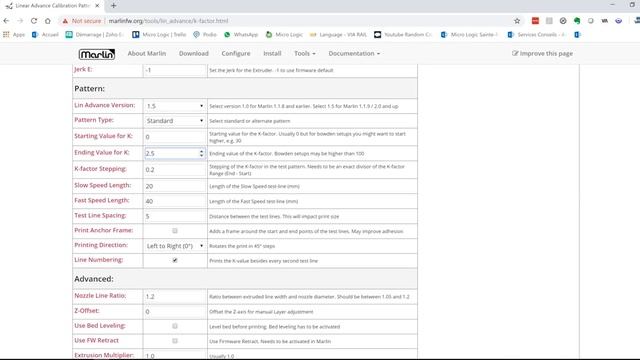Image resolution: width=640 pixels, height=360 pixels.
Task: Open browser home page
Action: pos(48,21)
